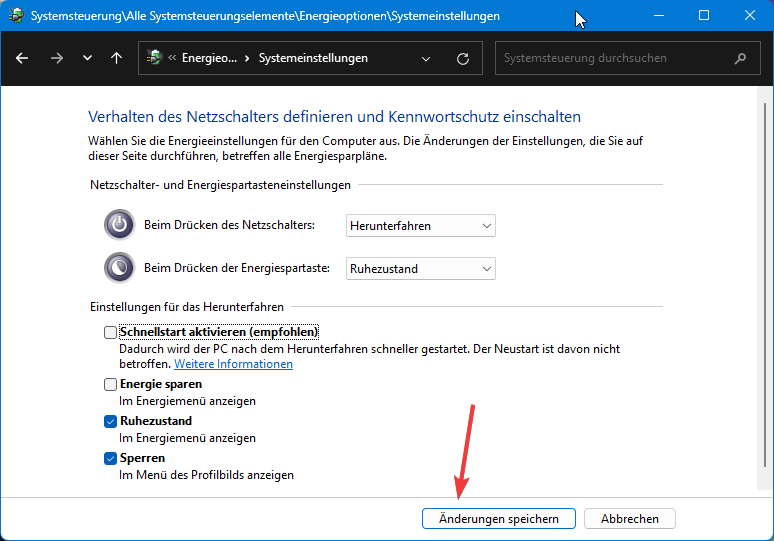Minimize the Systemeinstellungen window
Viewport: 774px width, 541px height.
[x=658, y=15]
